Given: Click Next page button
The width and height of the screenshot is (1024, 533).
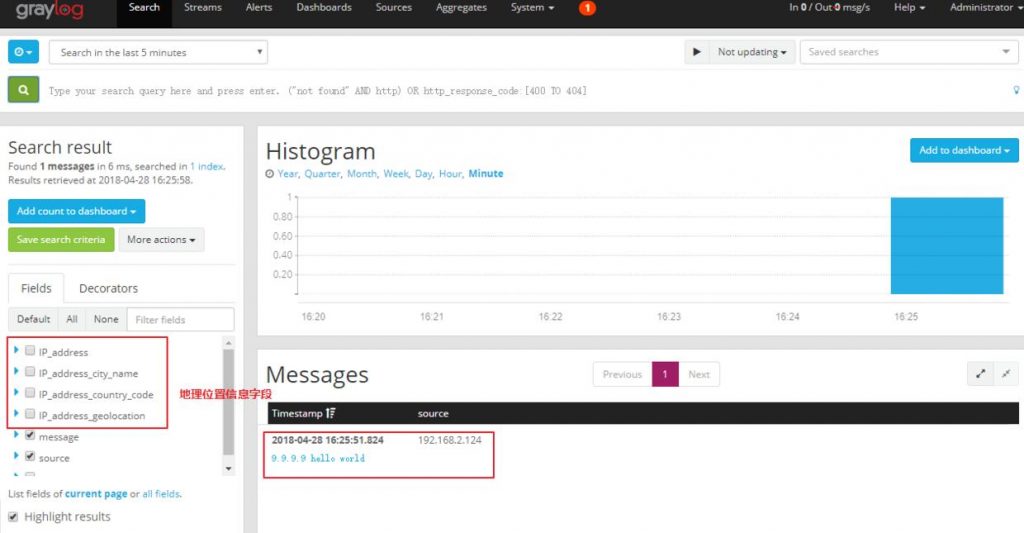Looking at the screenshot, I should pos(699,374).
